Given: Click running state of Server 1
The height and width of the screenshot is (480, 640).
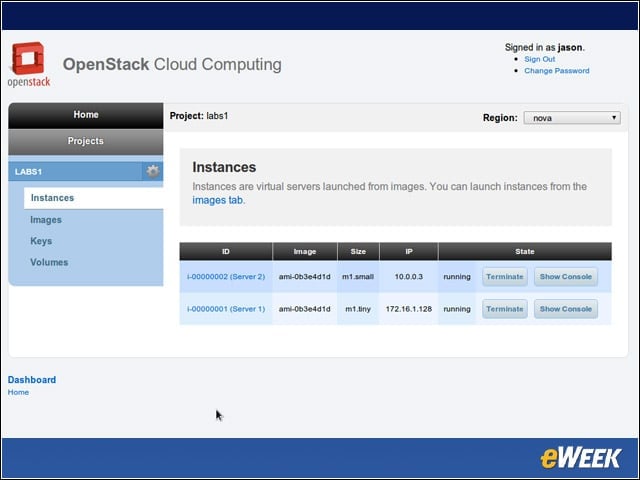Looking at the screenshot, I should point(457,309).
